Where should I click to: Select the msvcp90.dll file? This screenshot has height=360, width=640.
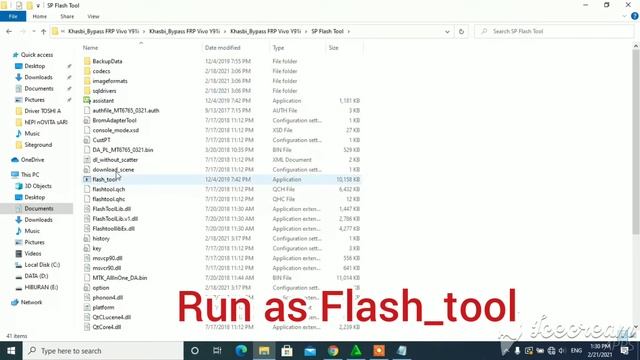pos(107,258)
